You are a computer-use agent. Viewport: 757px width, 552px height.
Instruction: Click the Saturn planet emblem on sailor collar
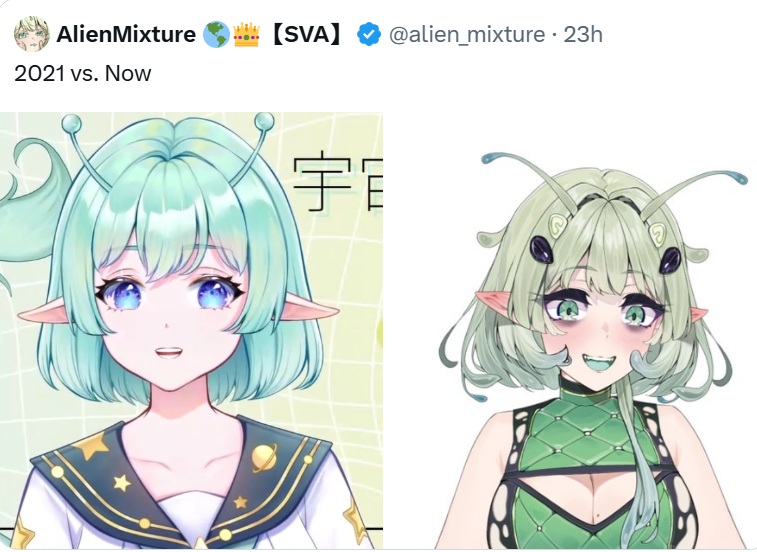265,458
